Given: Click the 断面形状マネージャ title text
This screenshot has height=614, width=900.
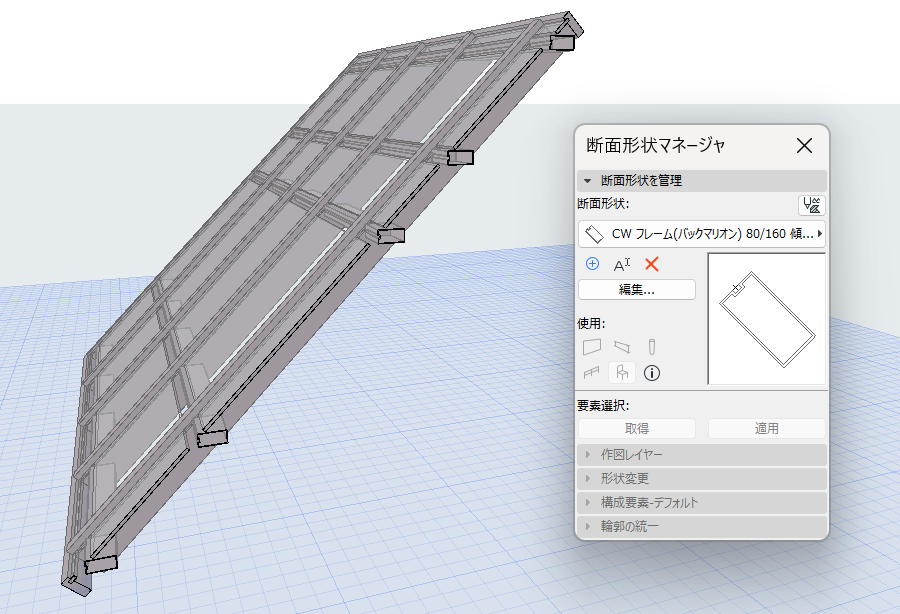Looking at the screenshot, I should [x=656, y=145].
